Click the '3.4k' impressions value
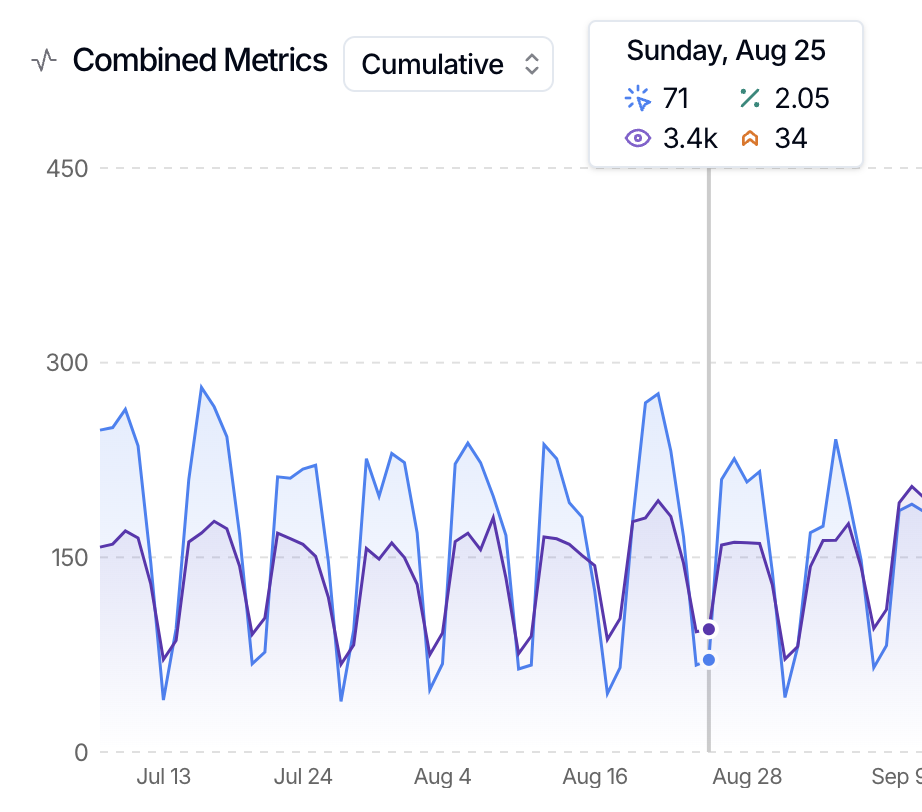Viewport: 922px width, 812px height. coord(690,139)
